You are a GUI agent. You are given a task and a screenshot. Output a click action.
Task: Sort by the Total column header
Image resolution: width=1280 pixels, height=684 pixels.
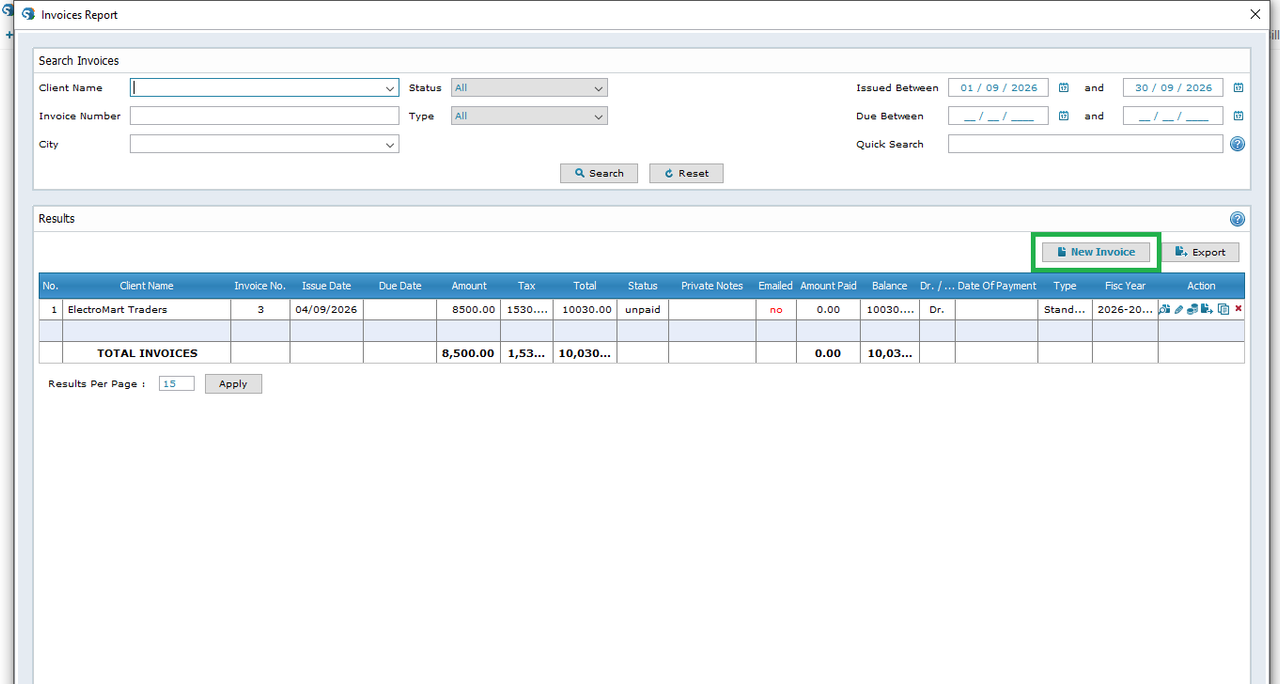[585, 286]
